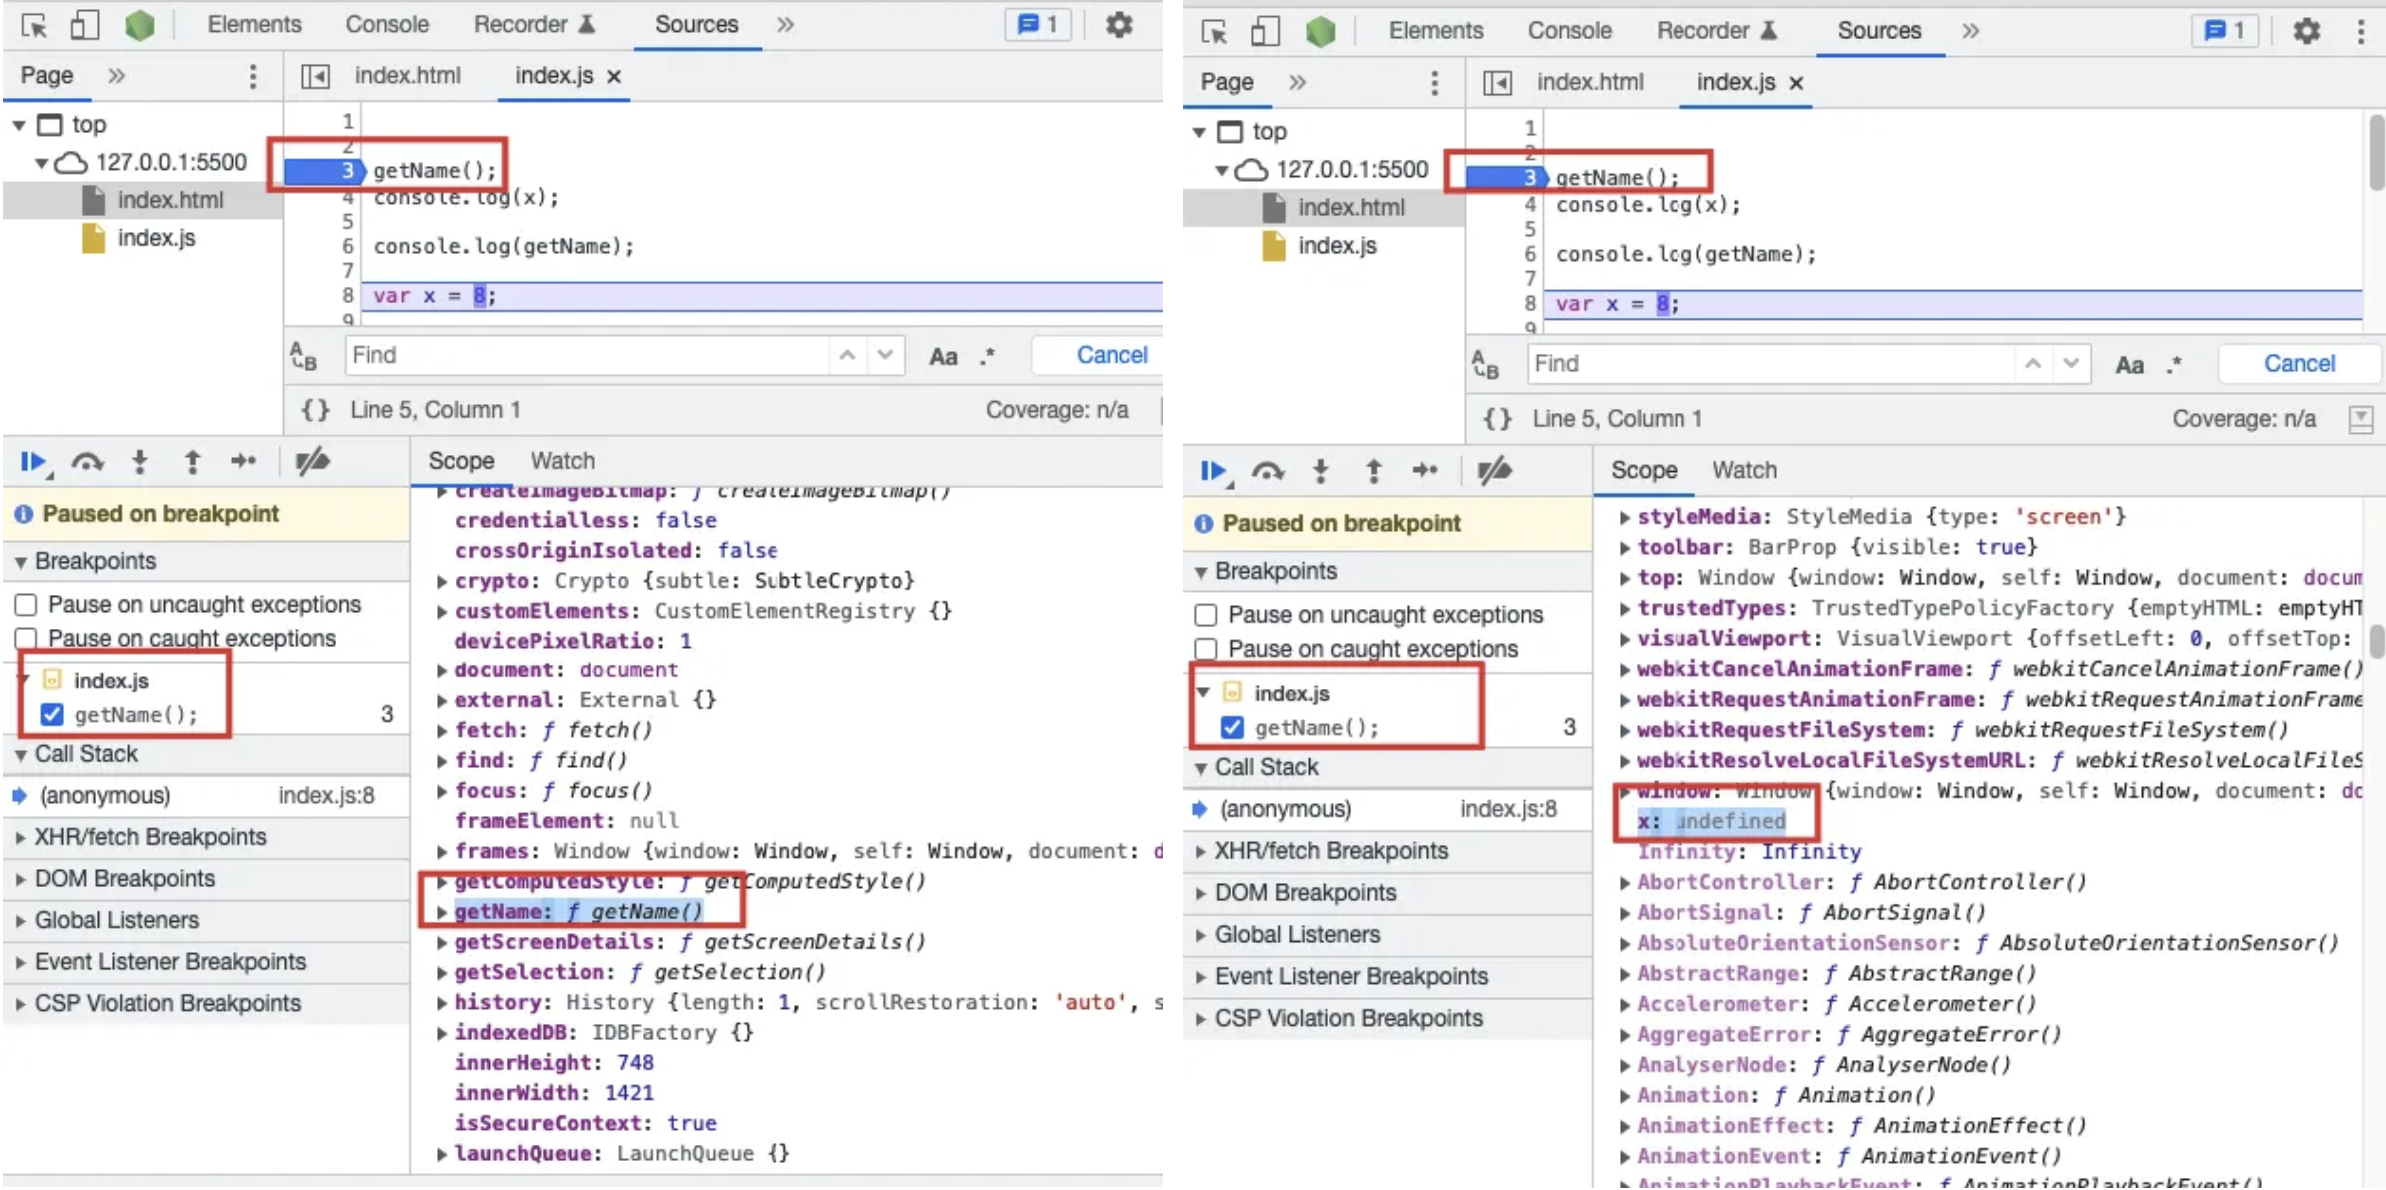Pretty print braces icon in left DevTools
The image size is (2386, 1190).
[315, 410]
